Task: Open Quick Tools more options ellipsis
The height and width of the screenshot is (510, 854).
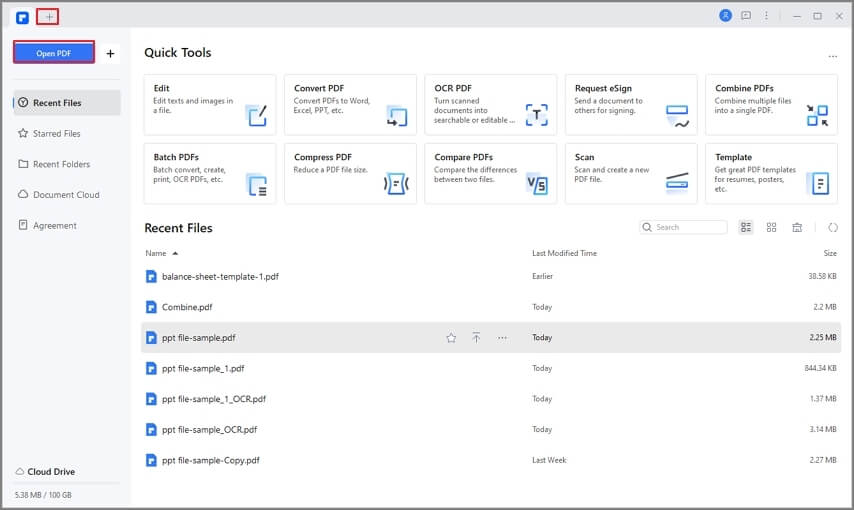Action: 832,56
